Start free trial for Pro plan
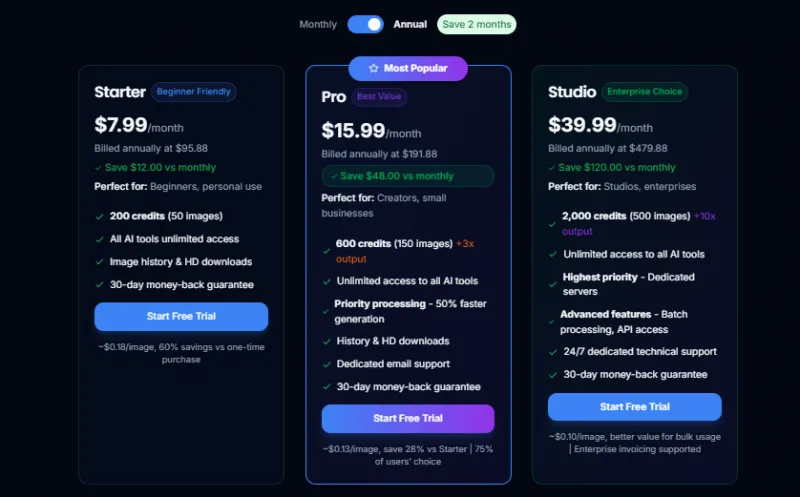Image resolution: width=800 pixels, height=497 pixels. tap(408, 418)
